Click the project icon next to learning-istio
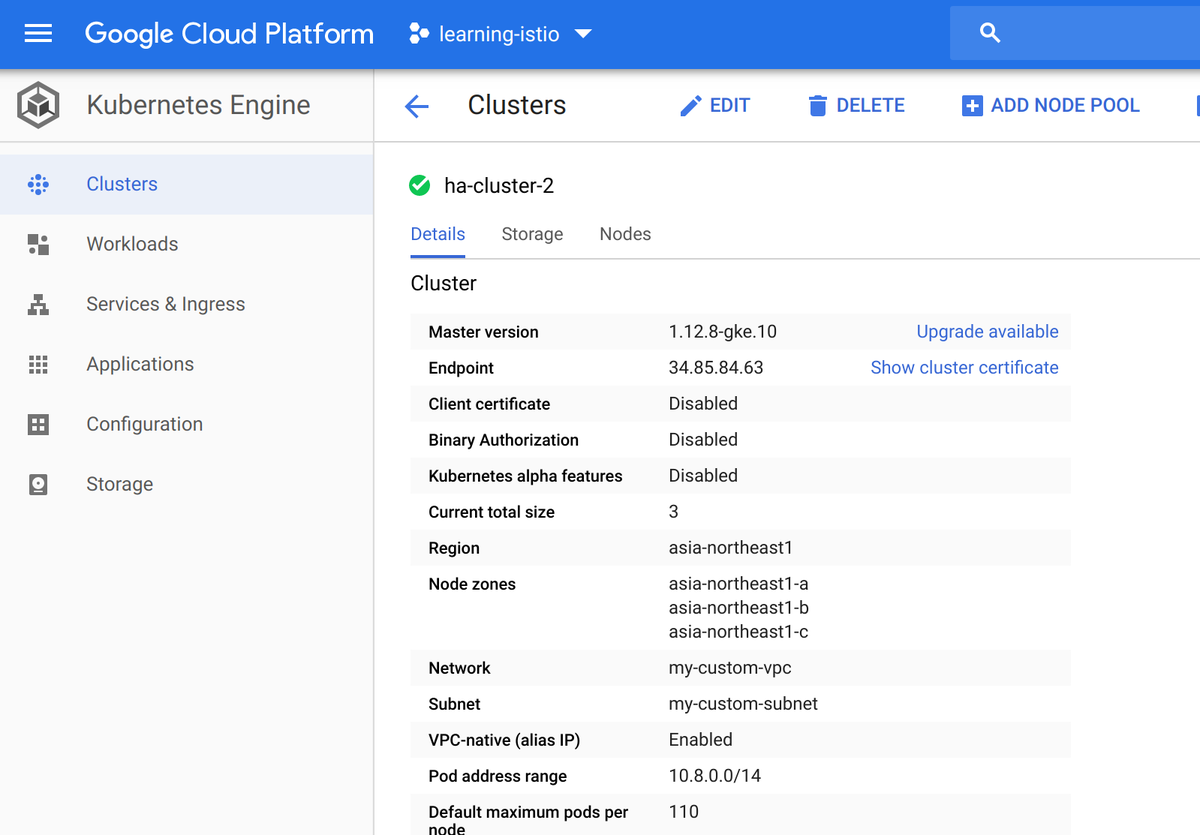Viewport: 1200px width, 835px height. click(x=419, y=34)
